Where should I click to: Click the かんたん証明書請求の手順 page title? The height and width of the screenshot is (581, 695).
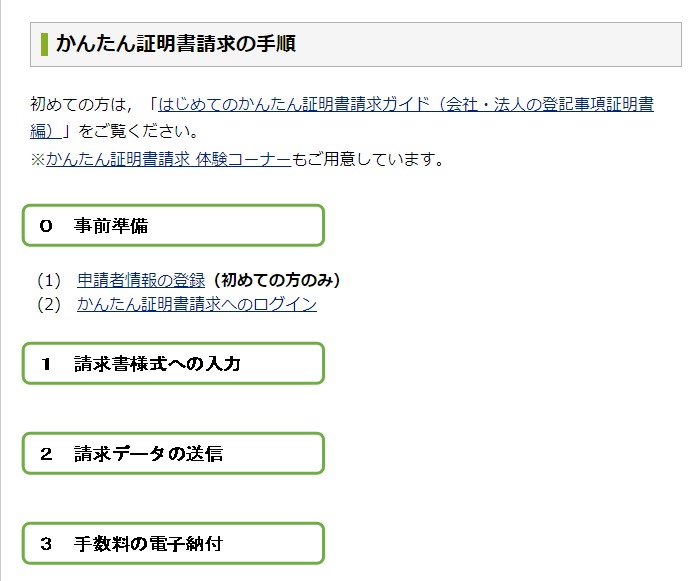pos(176,44)
